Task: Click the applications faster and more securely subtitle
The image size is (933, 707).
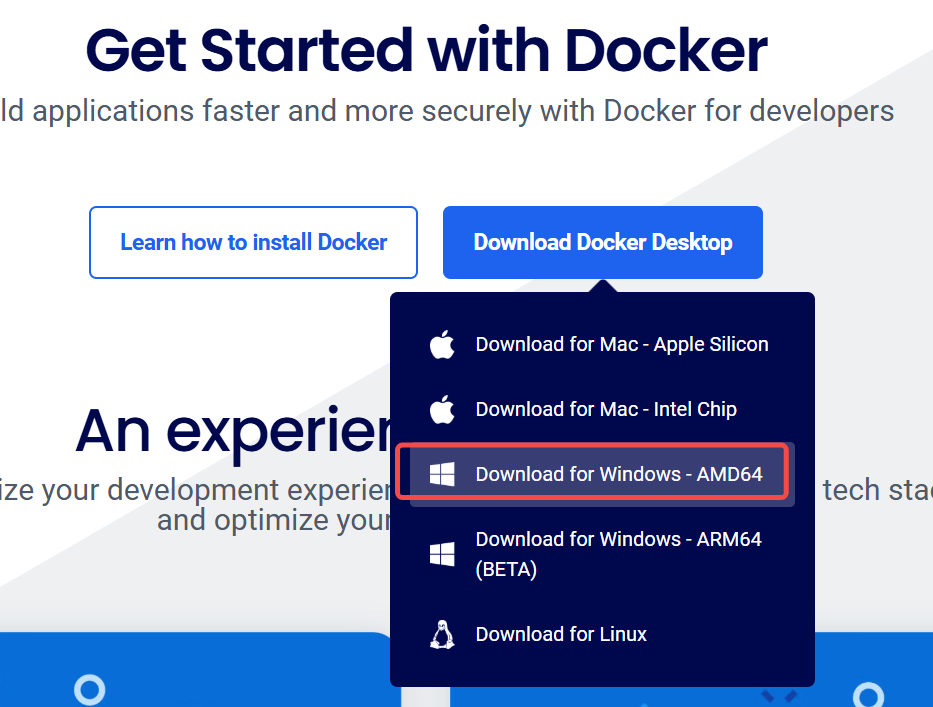Action: (447, 111)
